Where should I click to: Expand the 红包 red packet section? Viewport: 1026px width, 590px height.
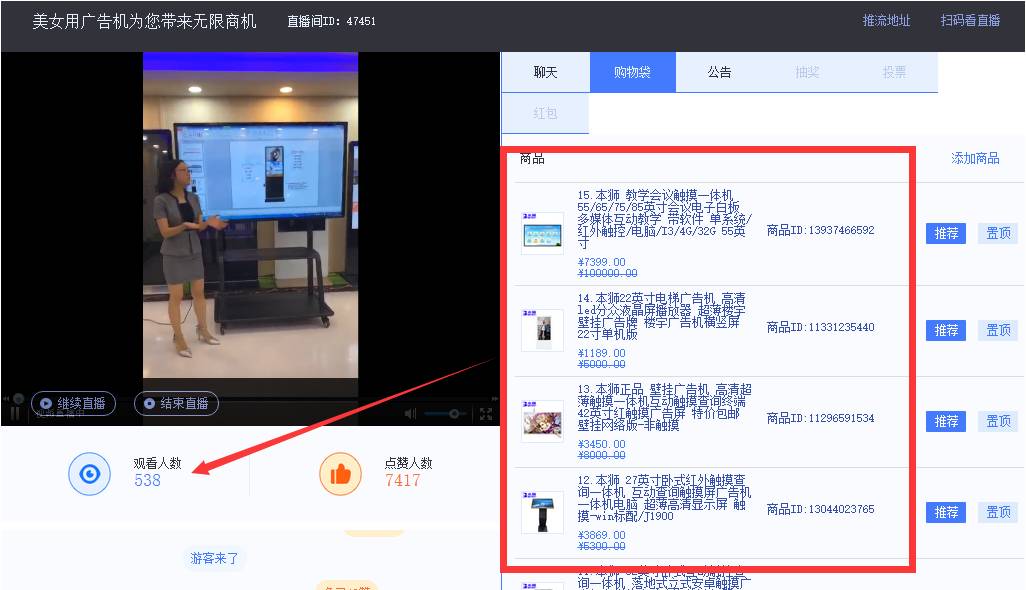click(x=544, y=113)
